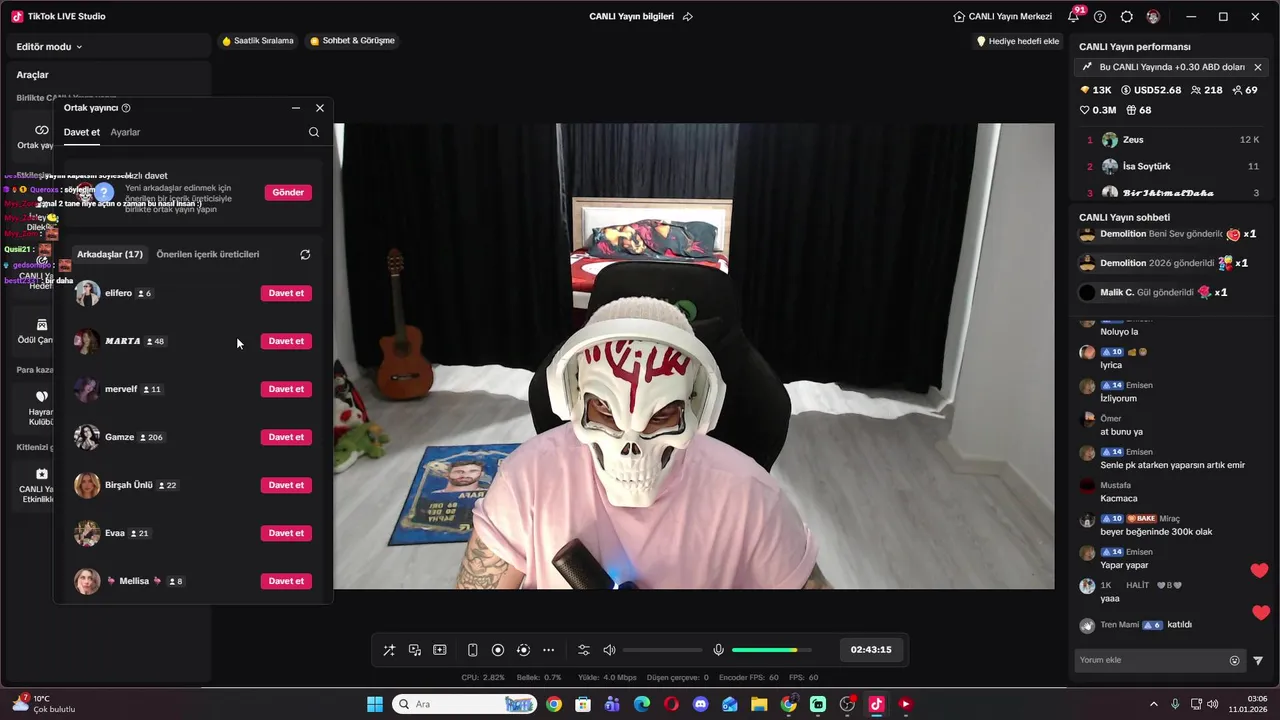Switch to the Ayarlar tab
This screenshot has height=720, width=1280.
pyautogui.click(x=125, y=132)
